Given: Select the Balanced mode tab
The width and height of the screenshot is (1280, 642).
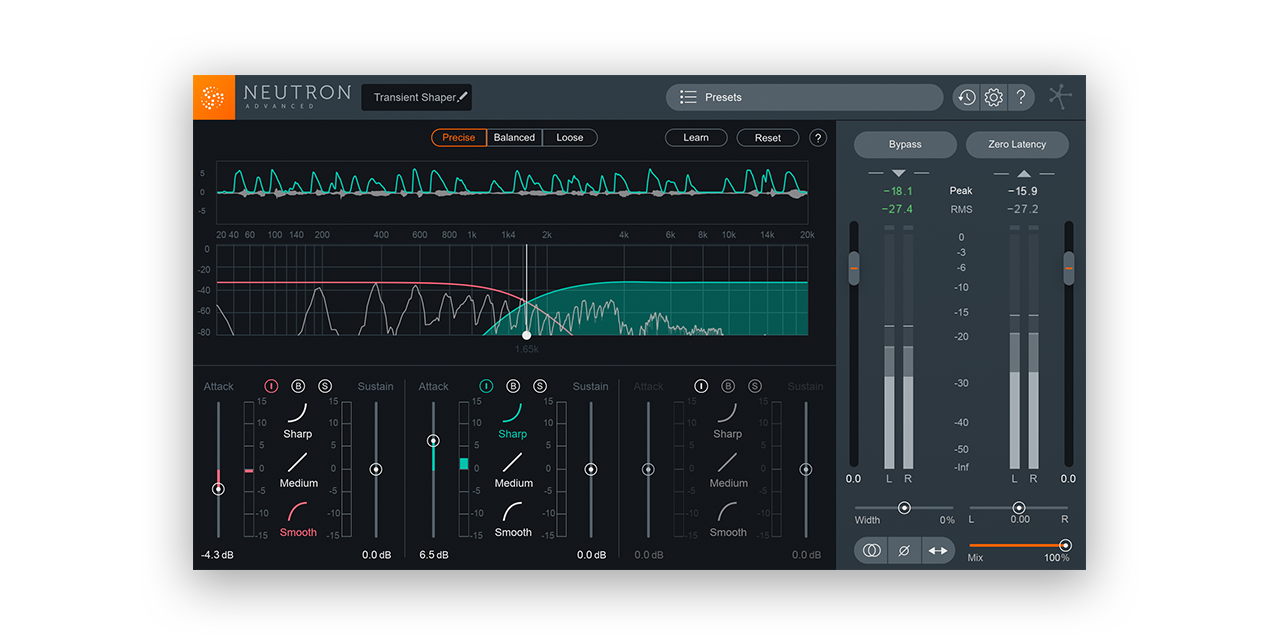Looking at the screenshot, I should tap(514, 138).
